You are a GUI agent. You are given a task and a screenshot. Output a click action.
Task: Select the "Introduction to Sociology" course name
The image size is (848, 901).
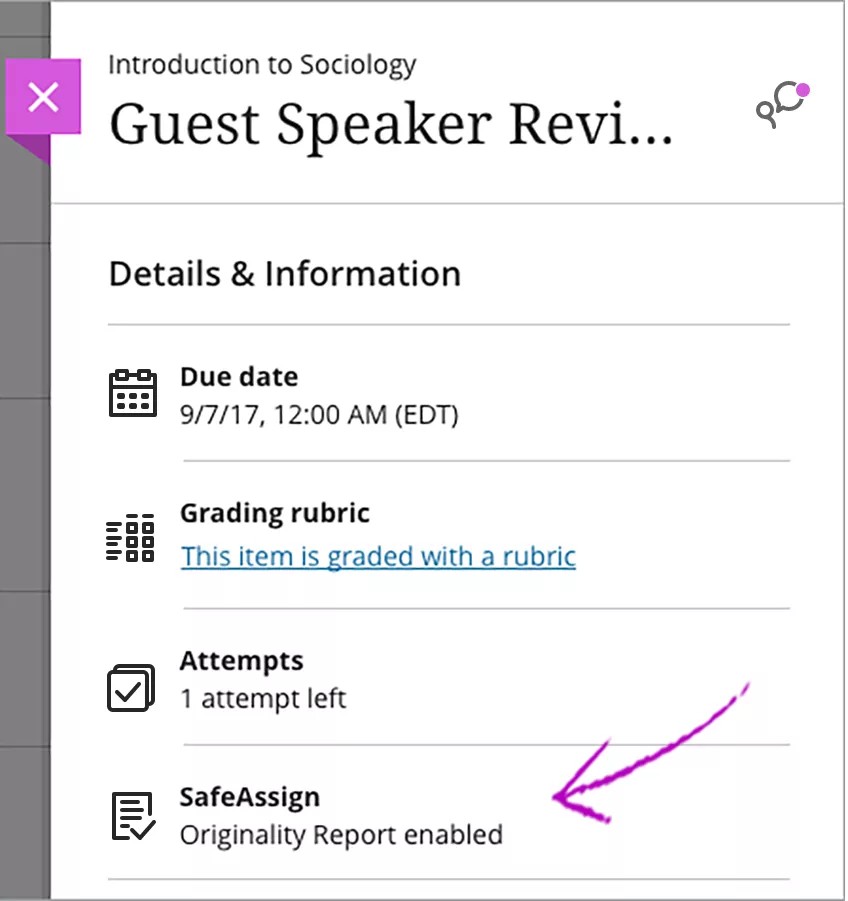click(261, 66)
